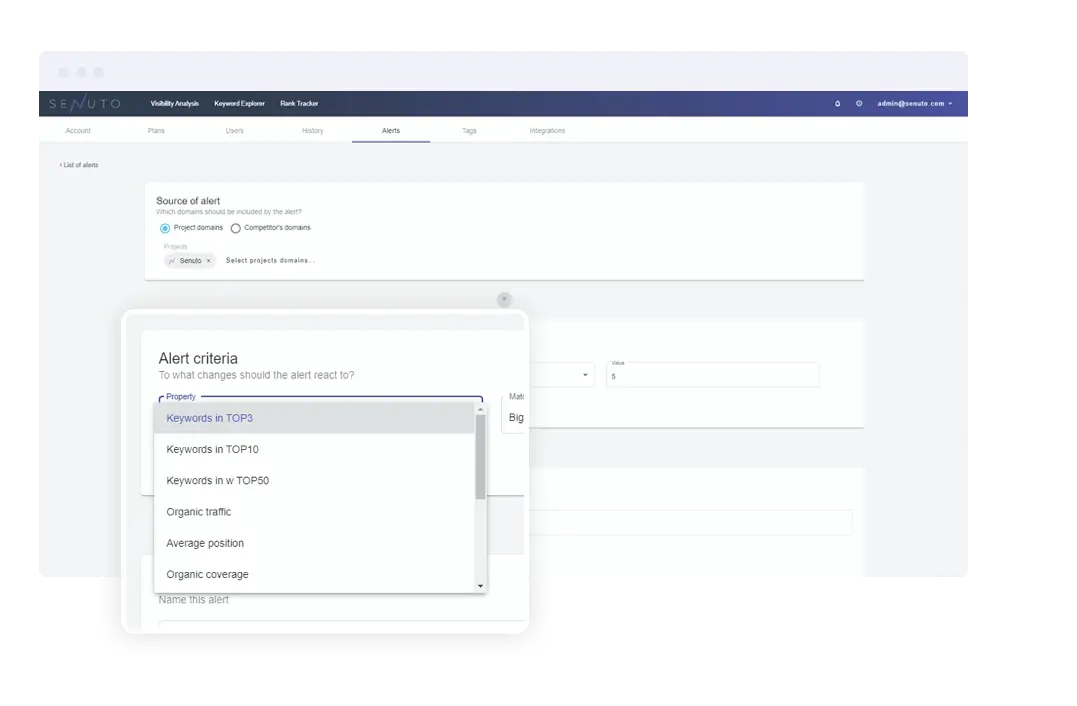Open the Property dropdown field
1077x706 pixels.
click(321, 398)
